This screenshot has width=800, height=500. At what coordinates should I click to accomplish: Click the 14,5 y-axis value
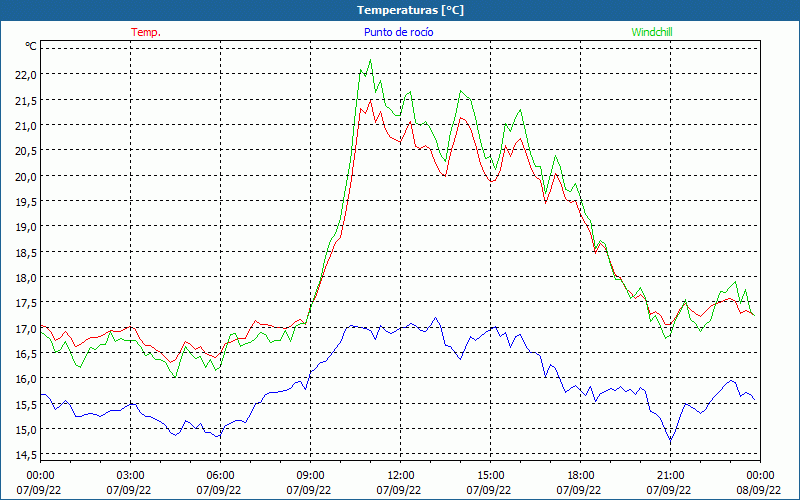[x=27, y=455]
